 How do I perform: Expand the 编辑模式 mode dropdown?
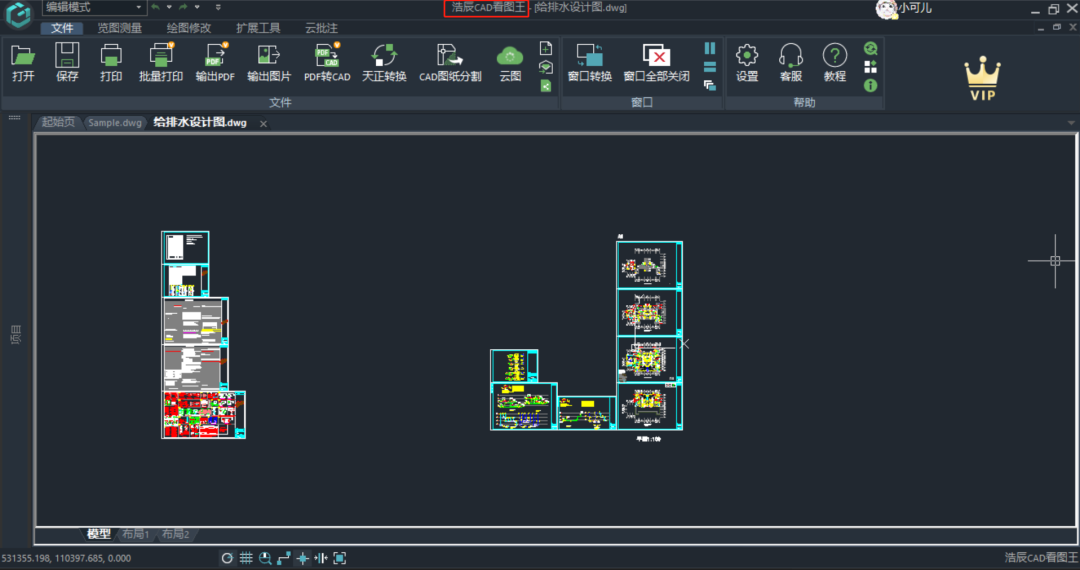[94, 8]
